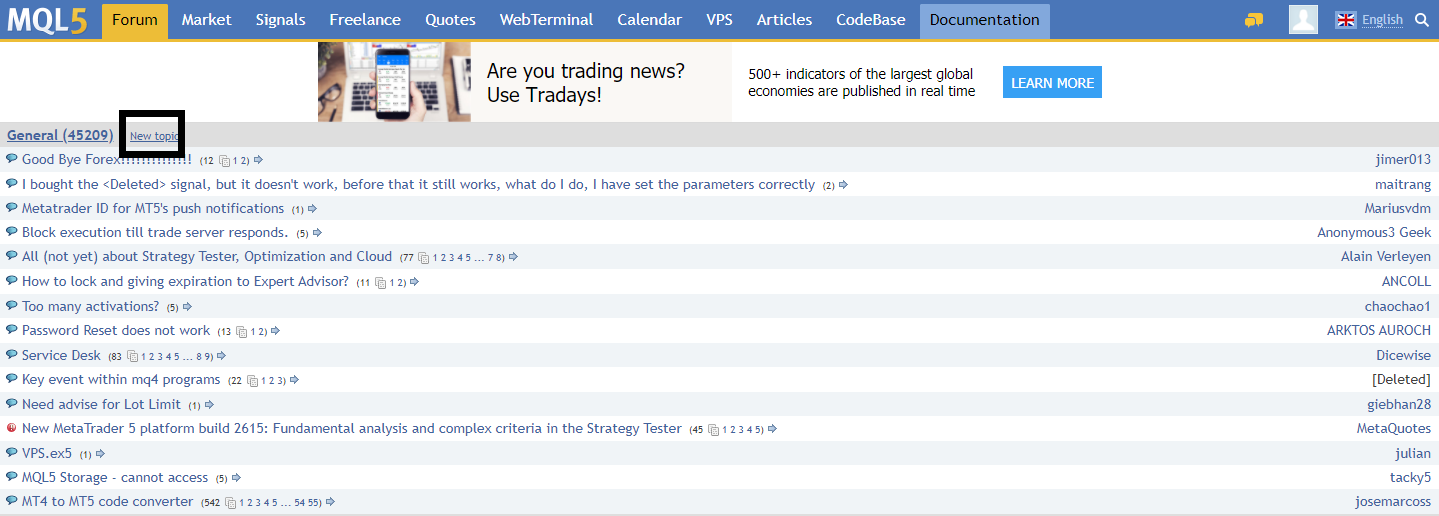
Task: Click speech bubble icon beside Good Bye Forex
Action: [x=12, y=159]
